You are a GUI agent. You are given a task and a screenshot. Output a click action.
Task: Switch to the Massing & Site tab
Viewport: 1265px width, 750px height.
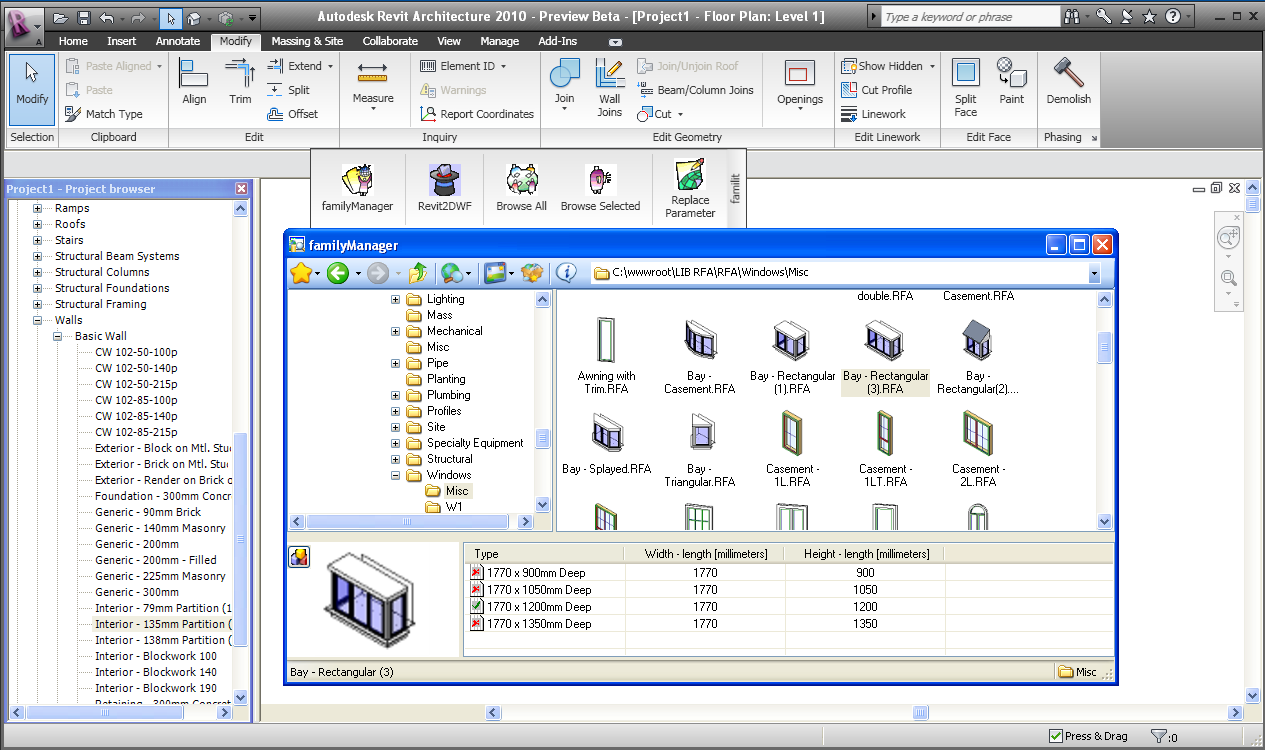(x=308, y=41)
